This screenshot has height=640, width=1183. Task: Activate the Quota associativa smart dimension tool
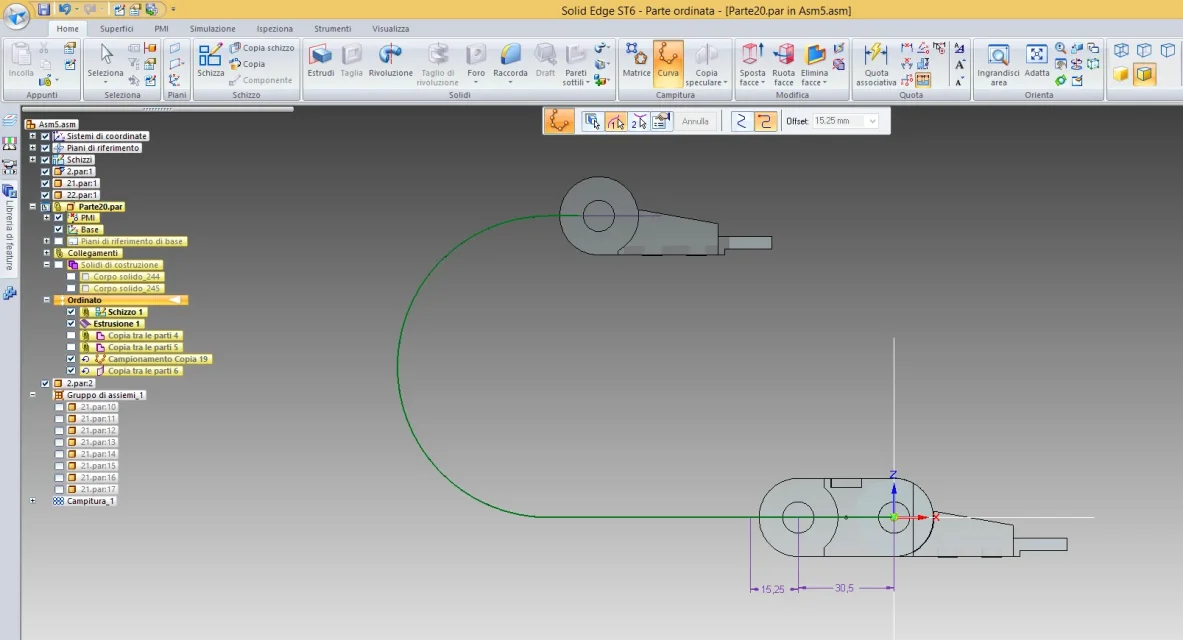click(x=876, y=64)
